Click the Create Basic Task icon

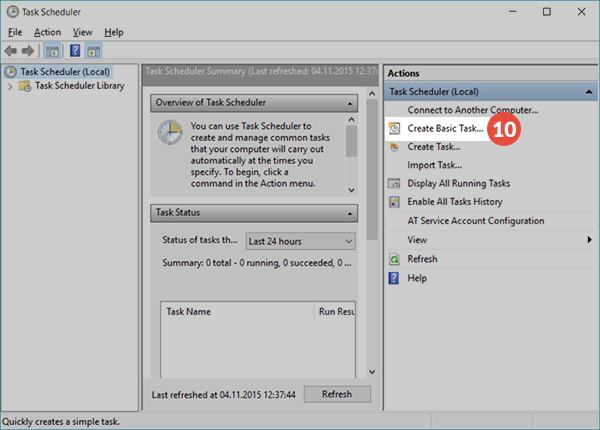click(x=394, y=129)
